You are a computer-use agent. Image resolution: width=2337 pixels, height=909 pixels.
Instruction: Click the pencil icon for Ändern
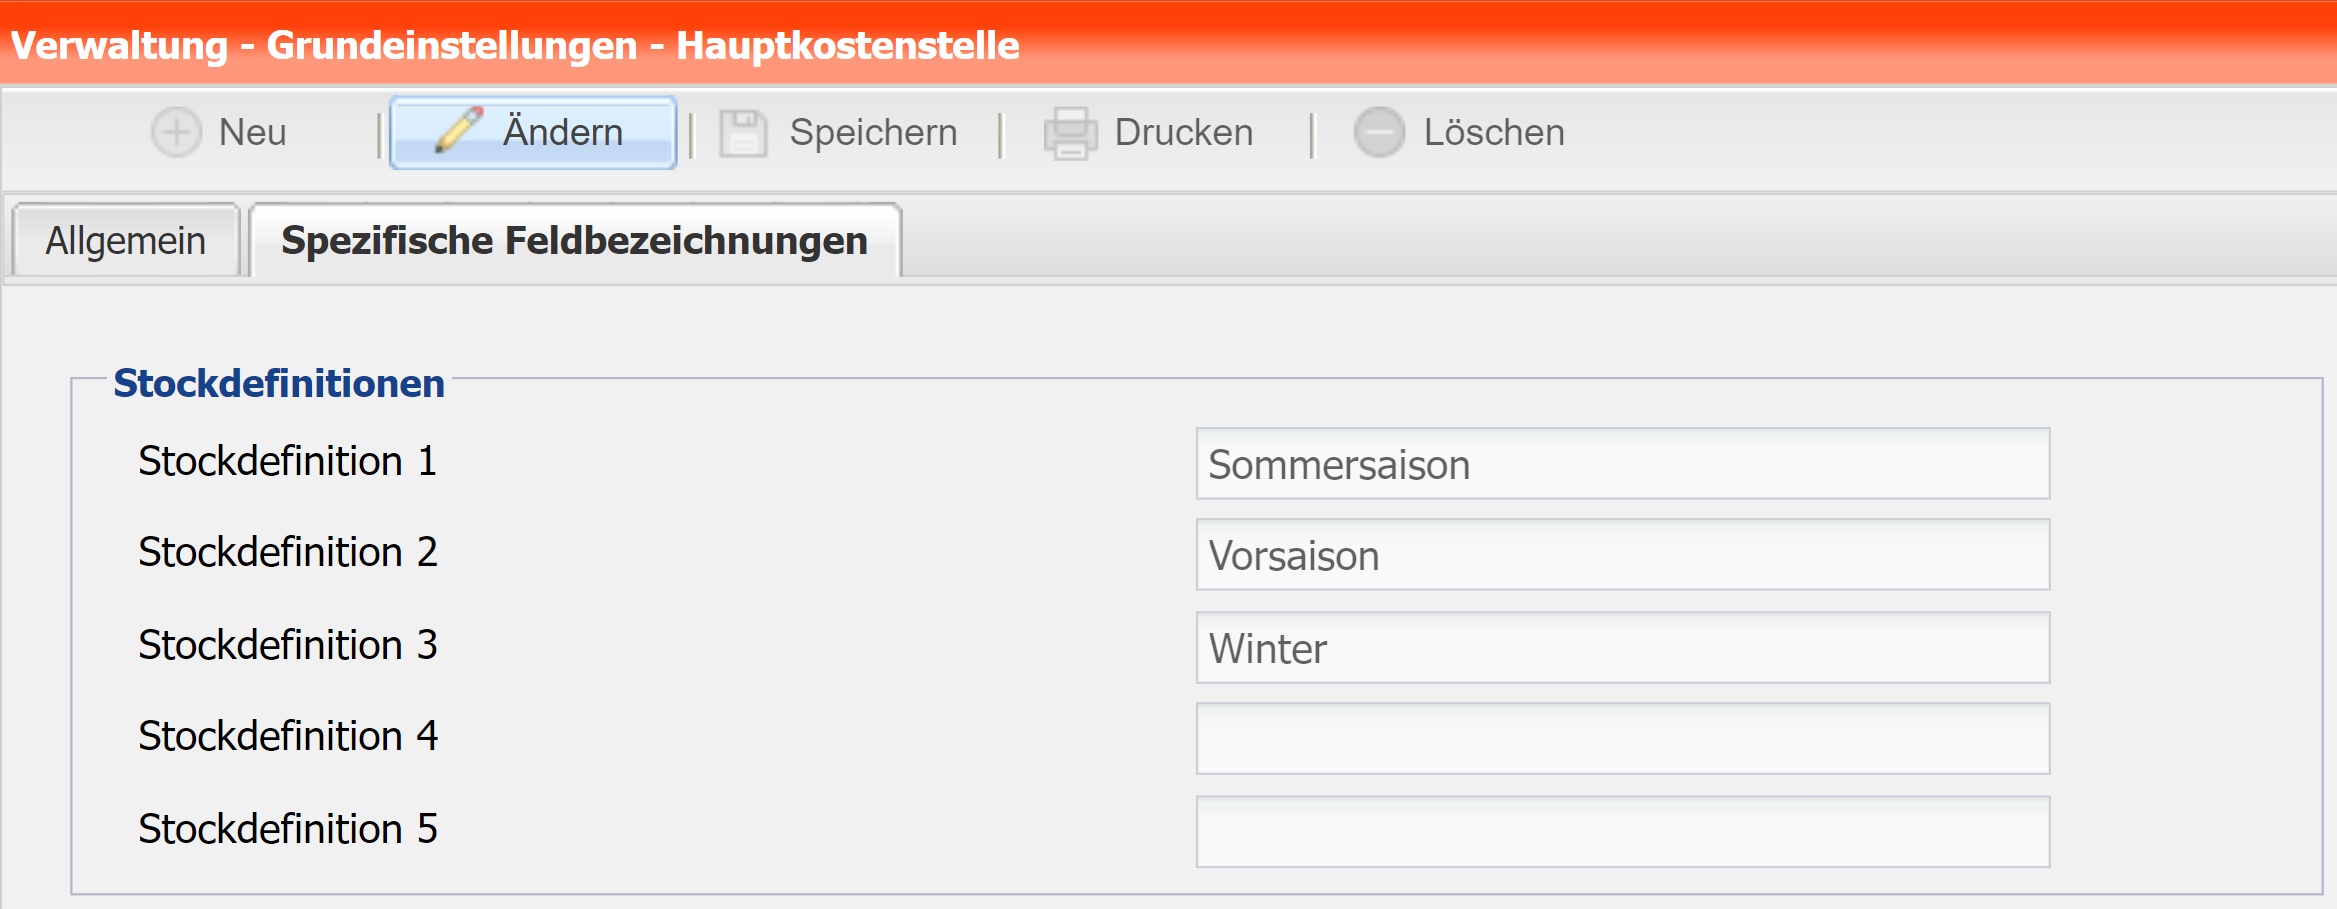459,131
